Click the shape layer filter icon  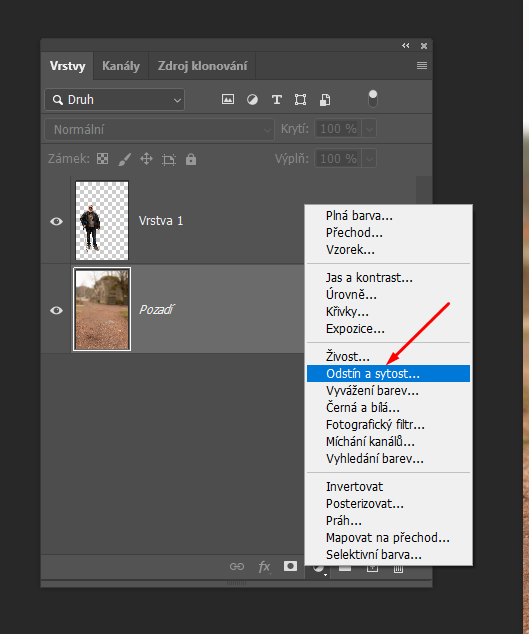pos(300,99)
